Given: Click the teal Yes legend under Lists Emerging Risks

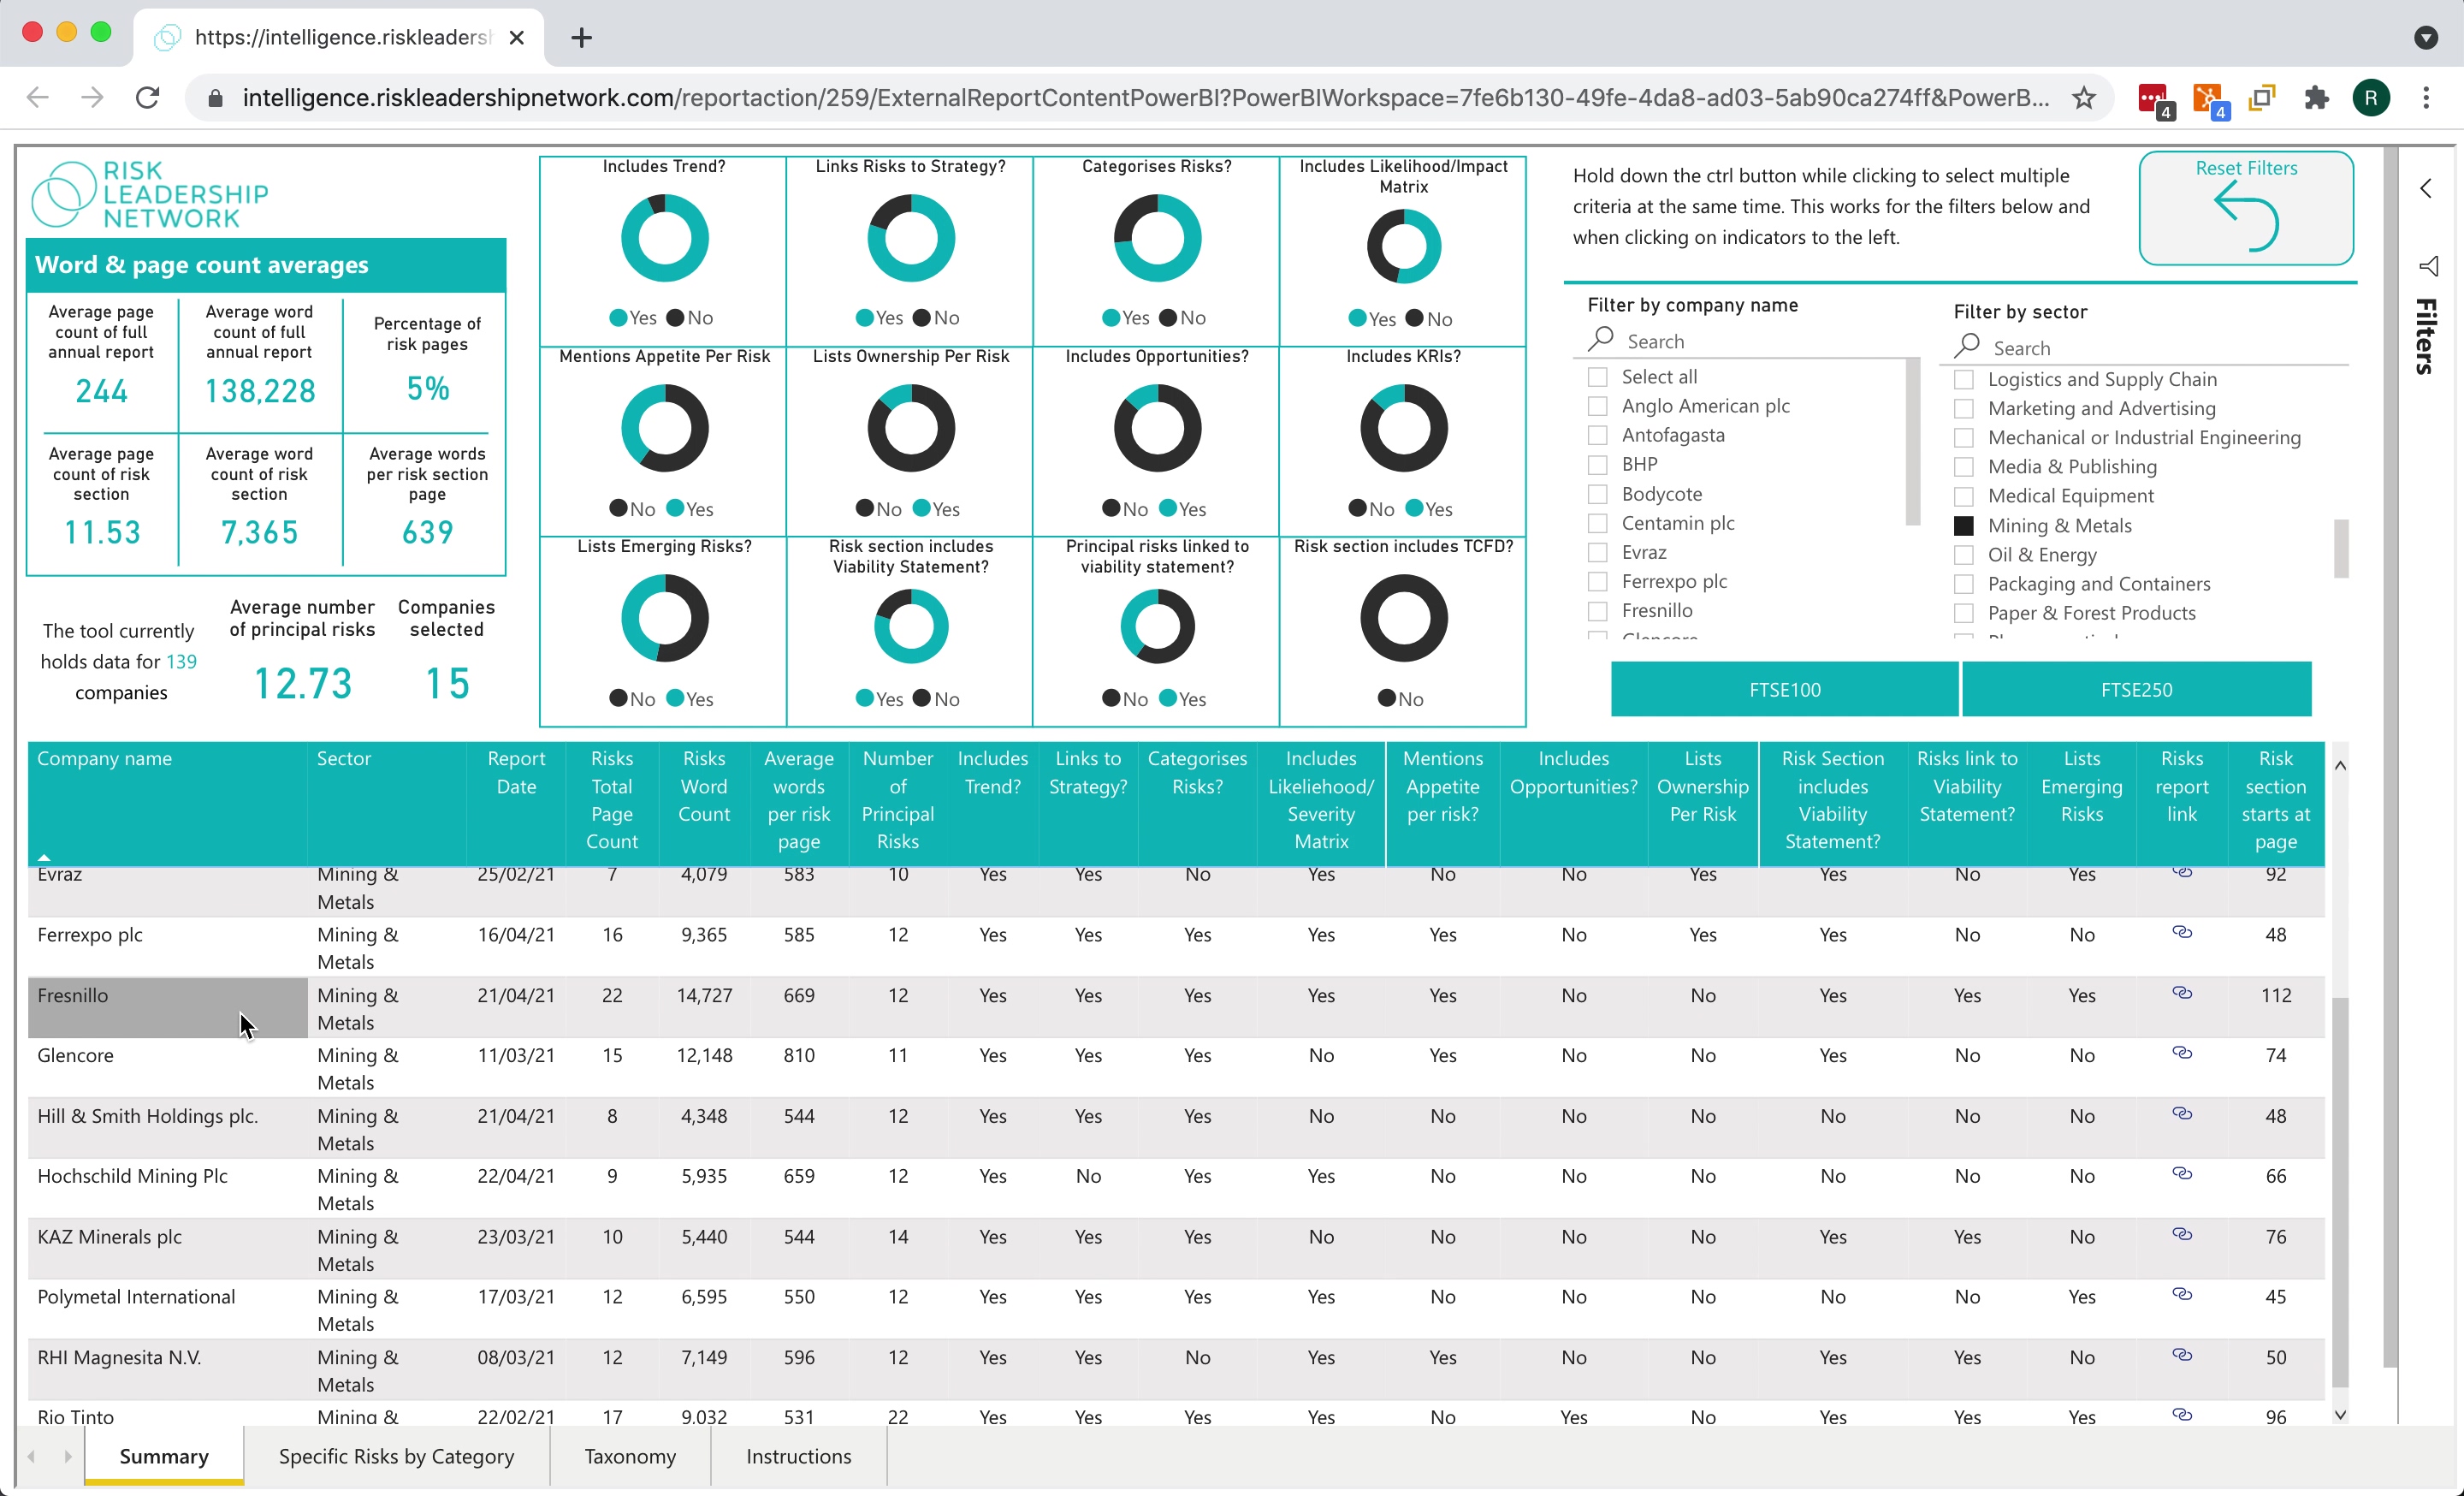Looking at the screenshot, I should pyautogui.click(x=690, y=699).
